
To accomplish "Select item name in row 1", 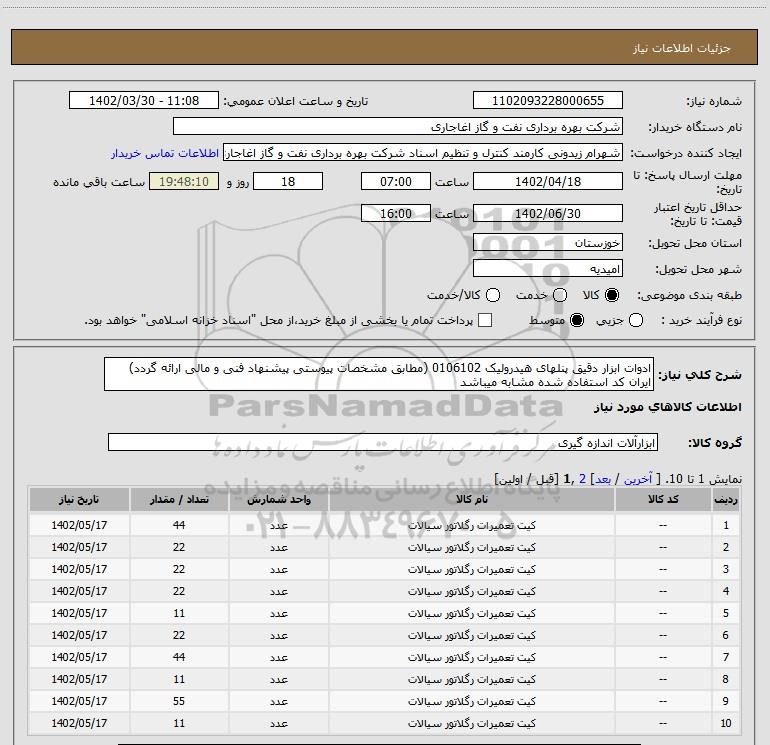I will pos(471,525).
